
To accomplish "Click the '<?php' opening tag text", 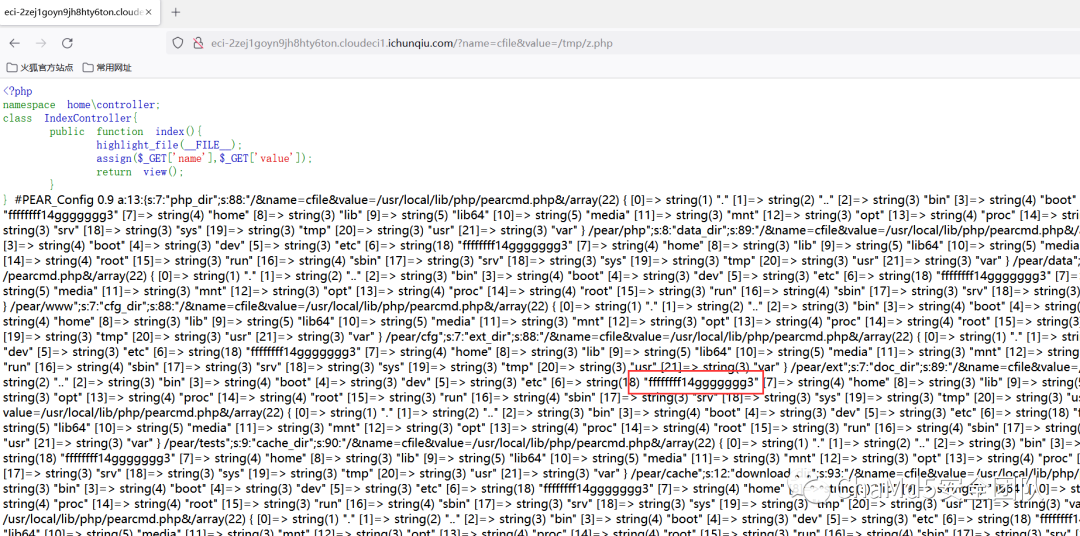I will point(17,90).
